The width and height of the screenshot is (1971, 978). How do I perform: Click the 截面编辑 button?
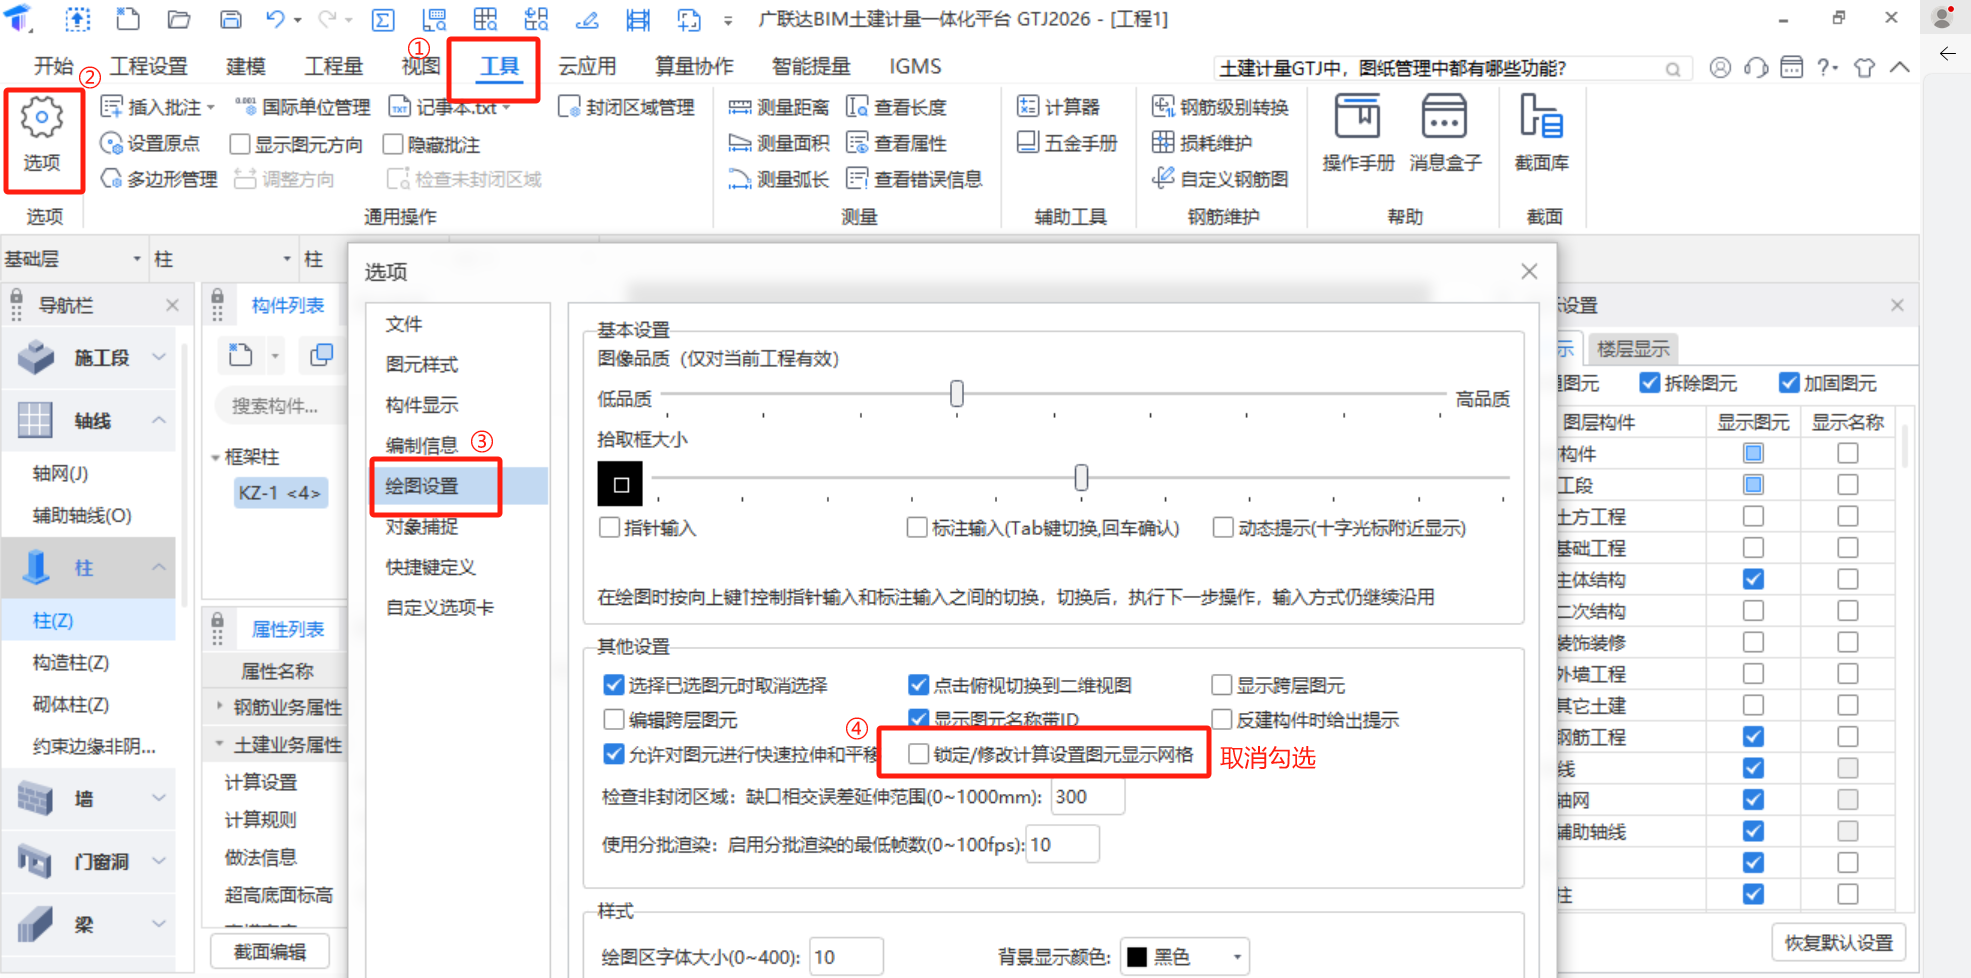[x=270, y=951]
